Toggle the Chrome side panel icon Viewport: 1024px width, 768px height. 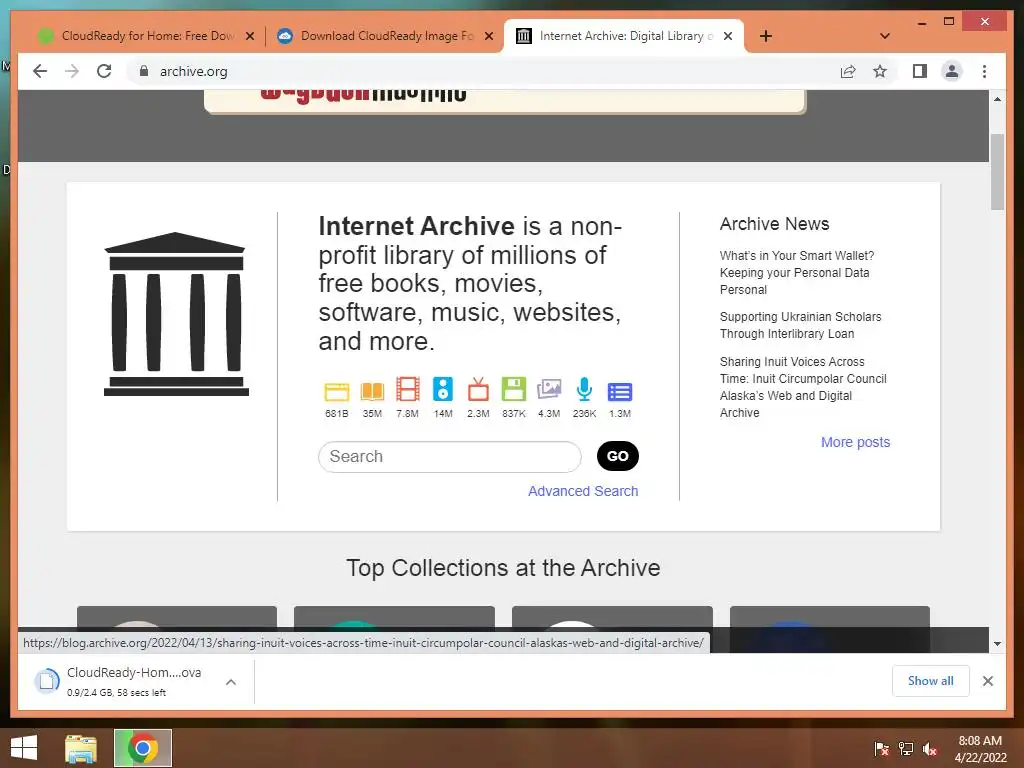(920, 71)
